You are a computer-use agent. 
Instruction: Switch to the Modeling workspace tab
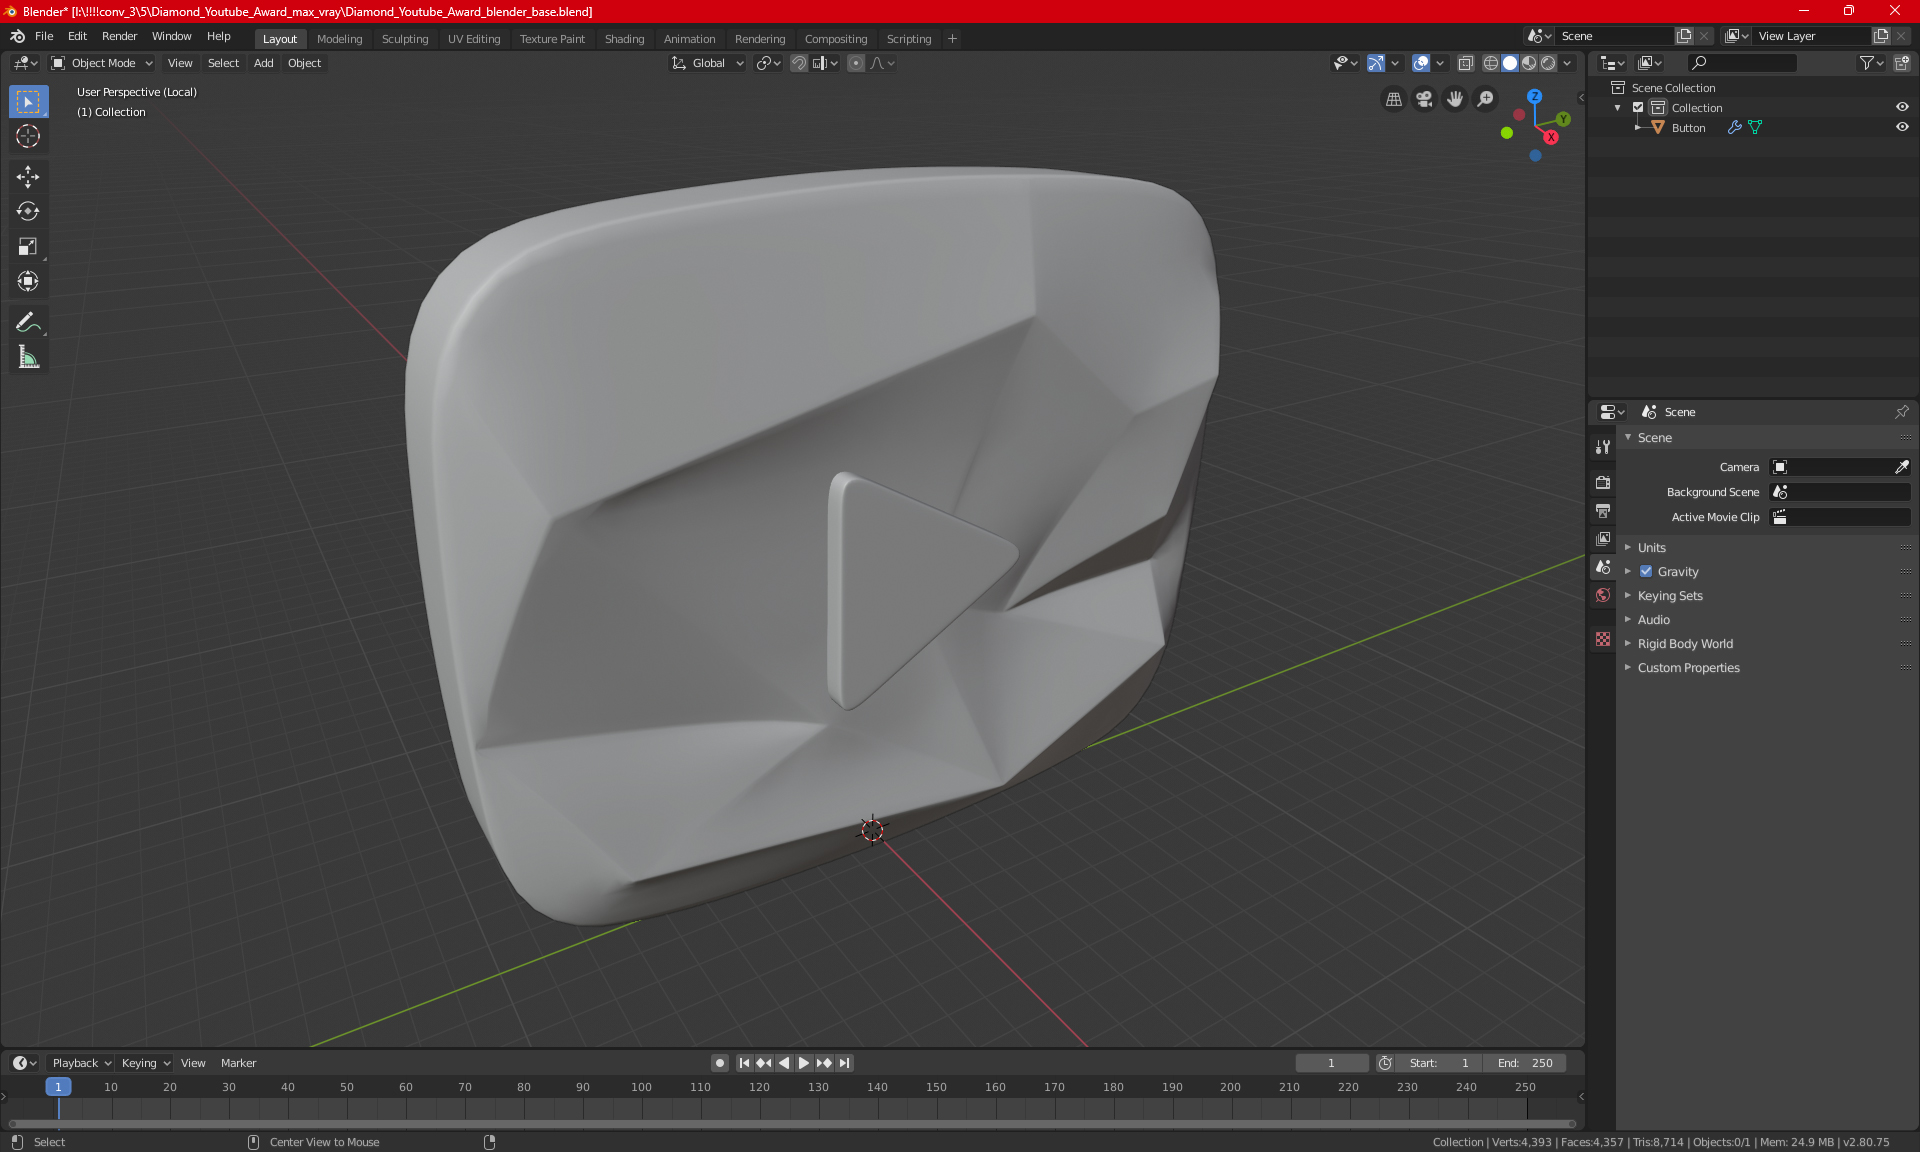339,39
